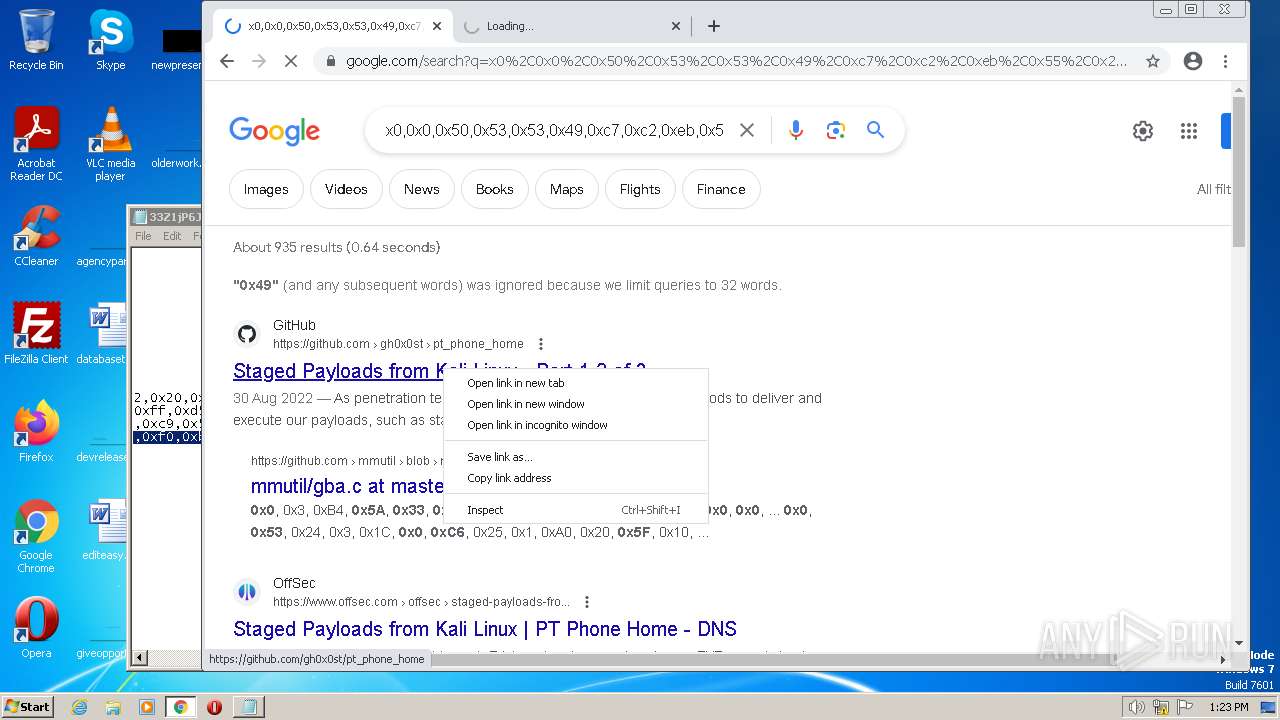
Task: Open Google quick settings gear
Action: coord(1143,131)
